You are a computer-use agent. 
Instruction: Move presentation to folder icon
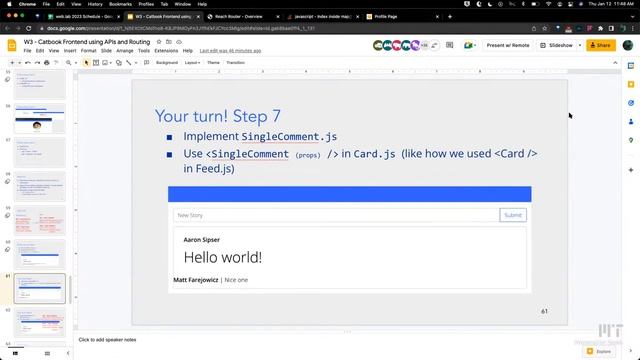[169, 42]
